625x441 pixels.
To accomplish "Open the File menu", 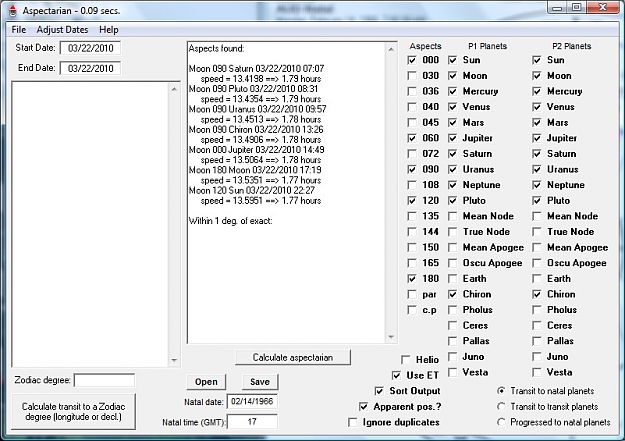I will [x=19, y=30].
